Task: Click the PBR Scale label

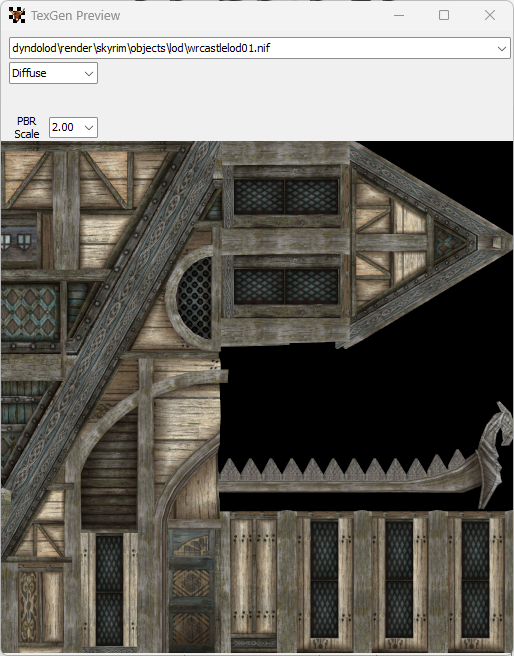Action: pyautogui.click(x=27, y=128)
